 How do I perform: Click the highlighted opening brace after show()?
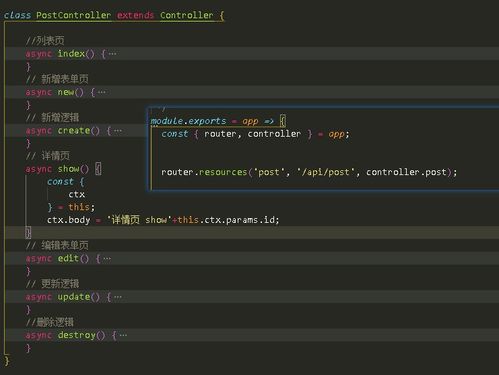click(x=98, y=169)
